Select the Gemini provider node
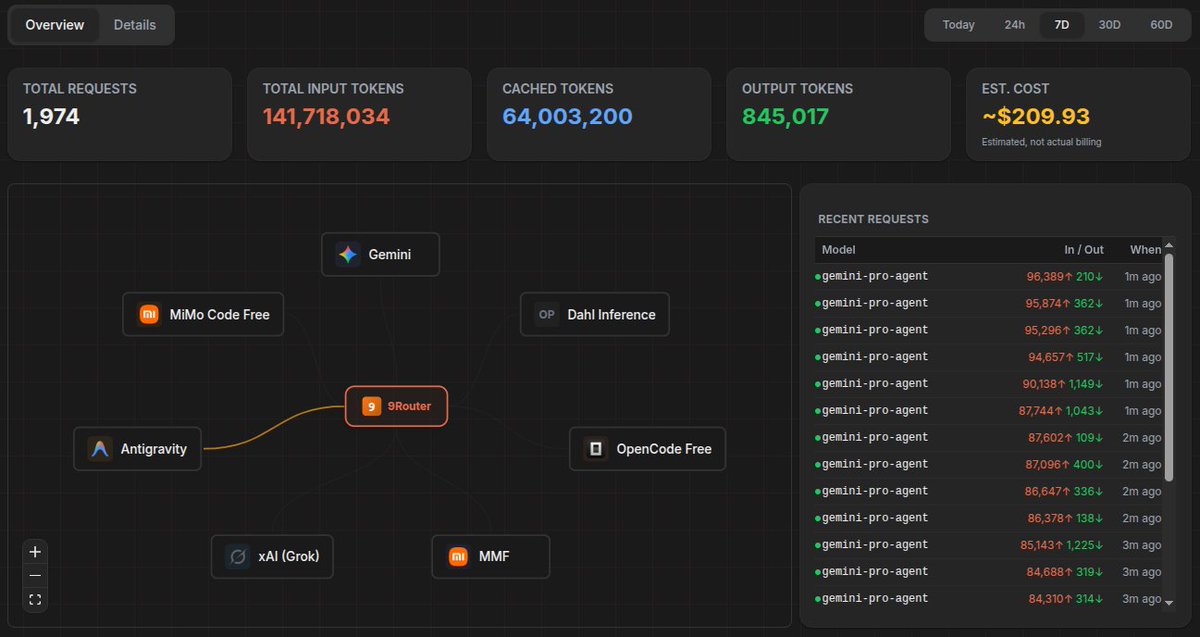The image size is (1200, 637). pos(380,254)
